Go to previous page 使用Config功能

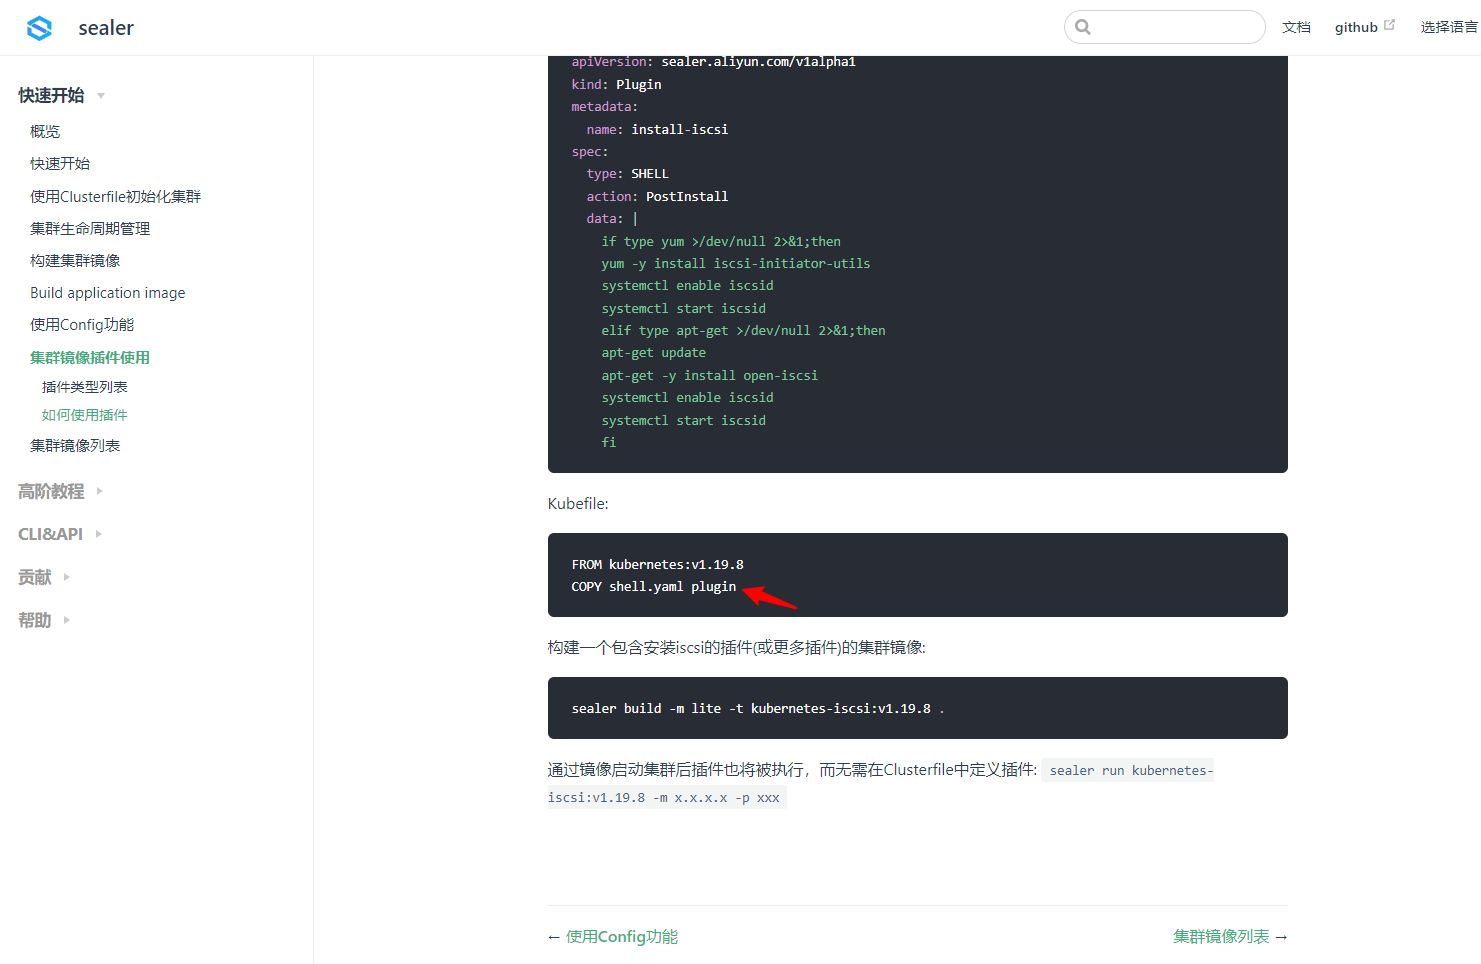coord(622,936)
